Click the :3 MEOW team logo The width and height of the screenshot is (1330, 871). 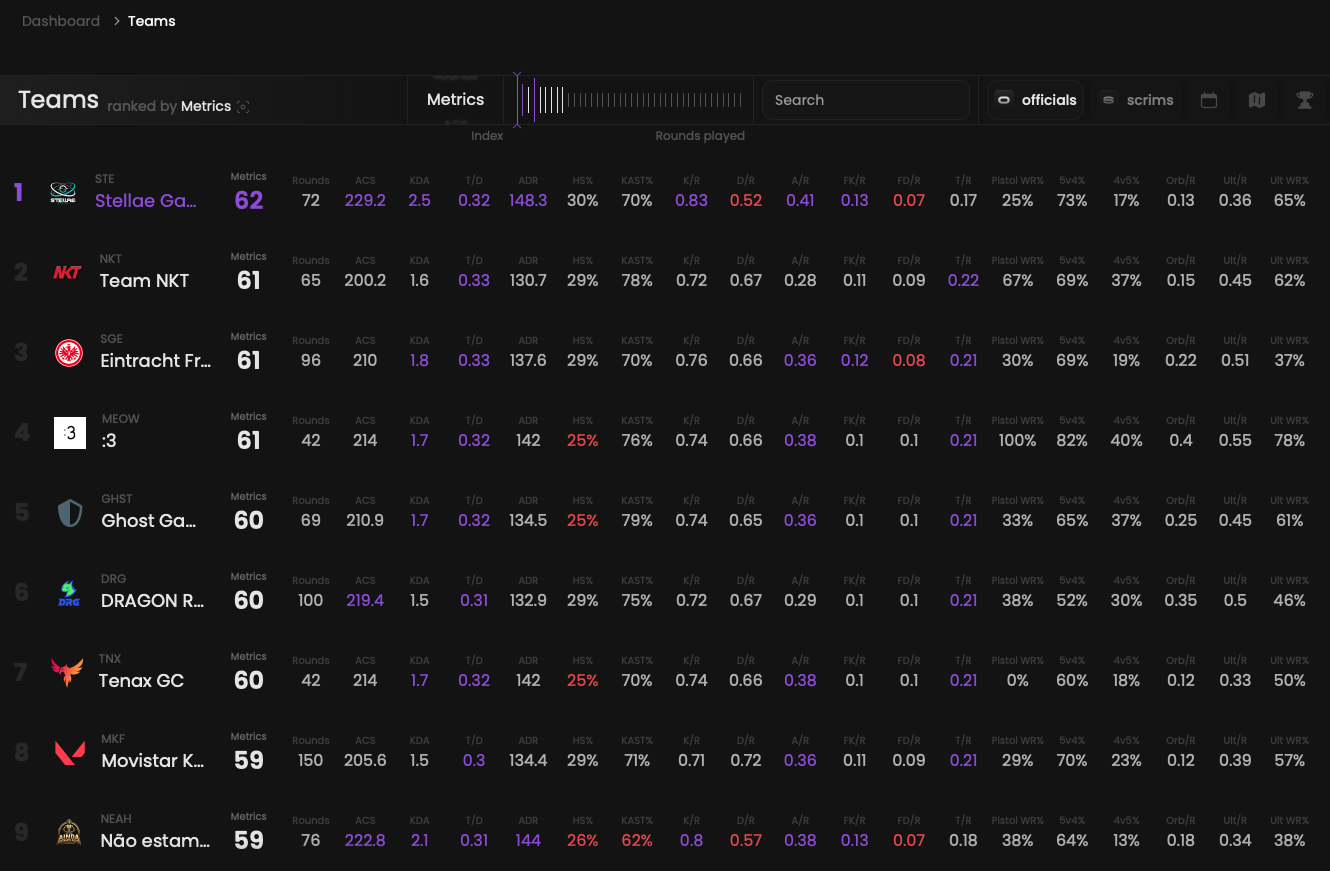tap(70, 433)
